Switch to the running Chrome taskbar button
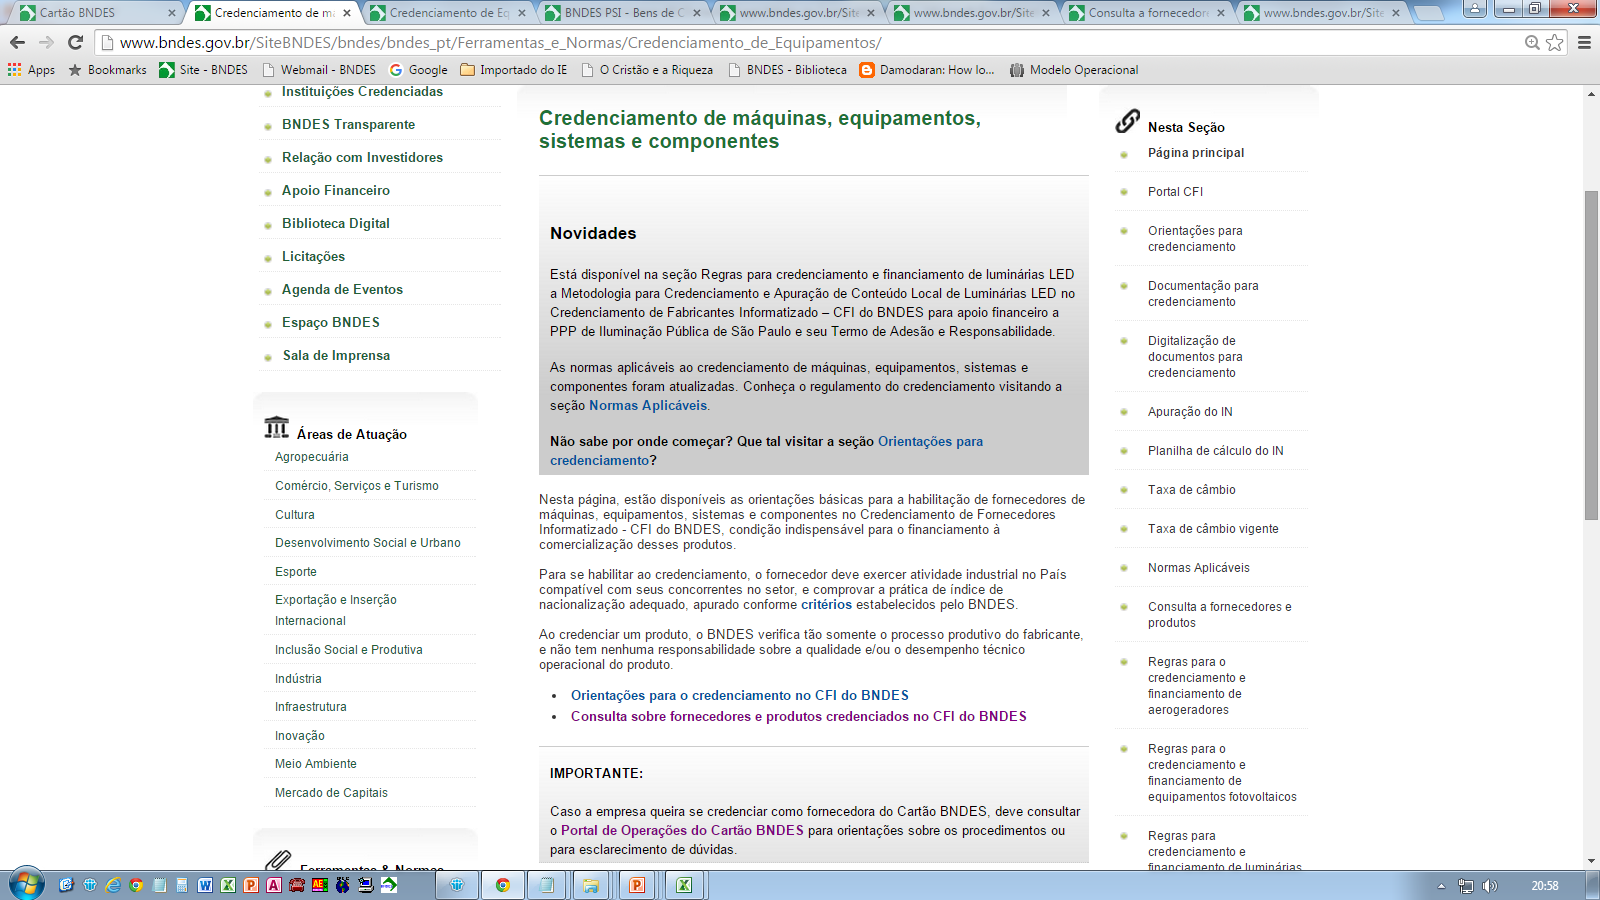 [502, 885]
